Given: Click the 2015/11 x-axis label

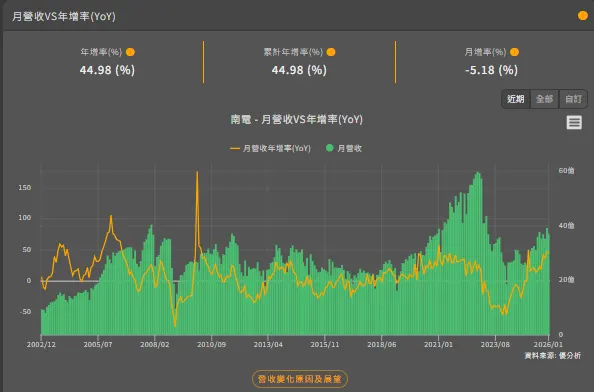Looking at the screenshot, I should [x=325, y=345].
